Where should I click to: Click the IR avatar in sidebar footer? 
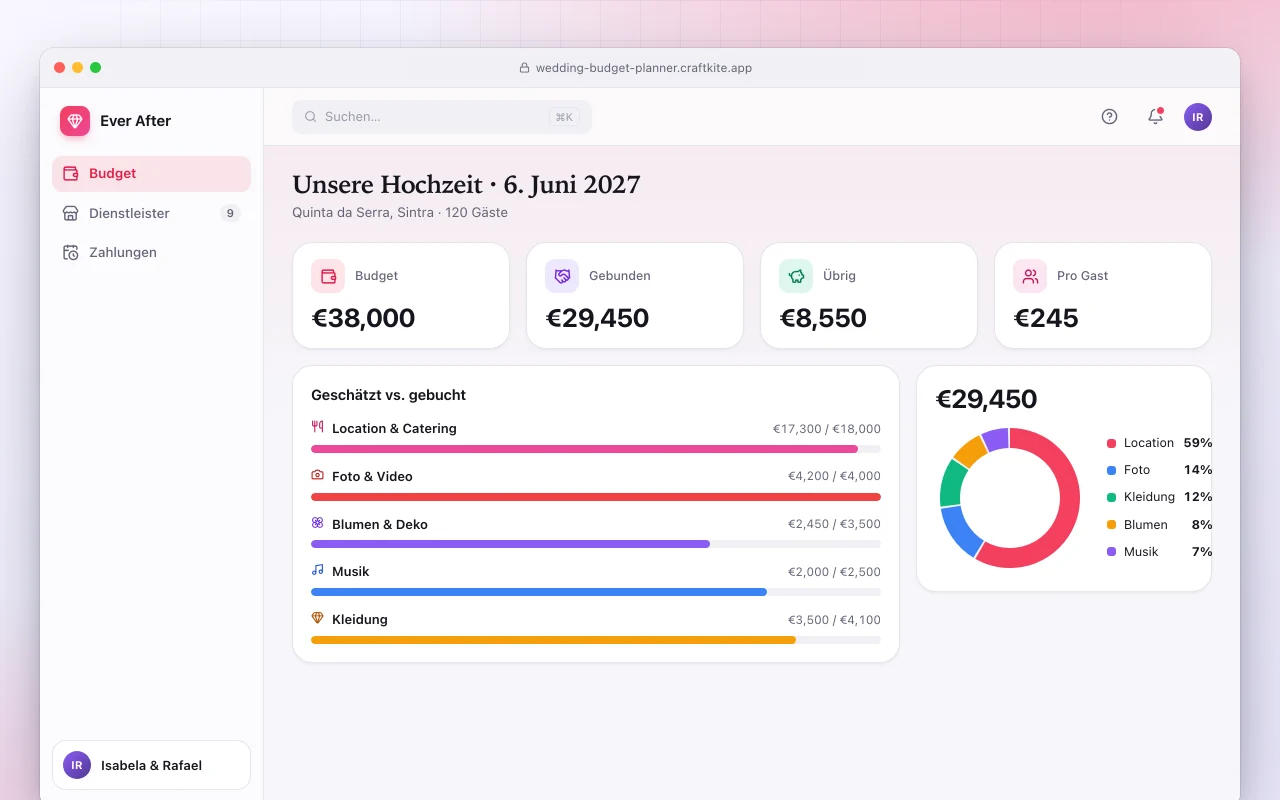click(77, 765)
